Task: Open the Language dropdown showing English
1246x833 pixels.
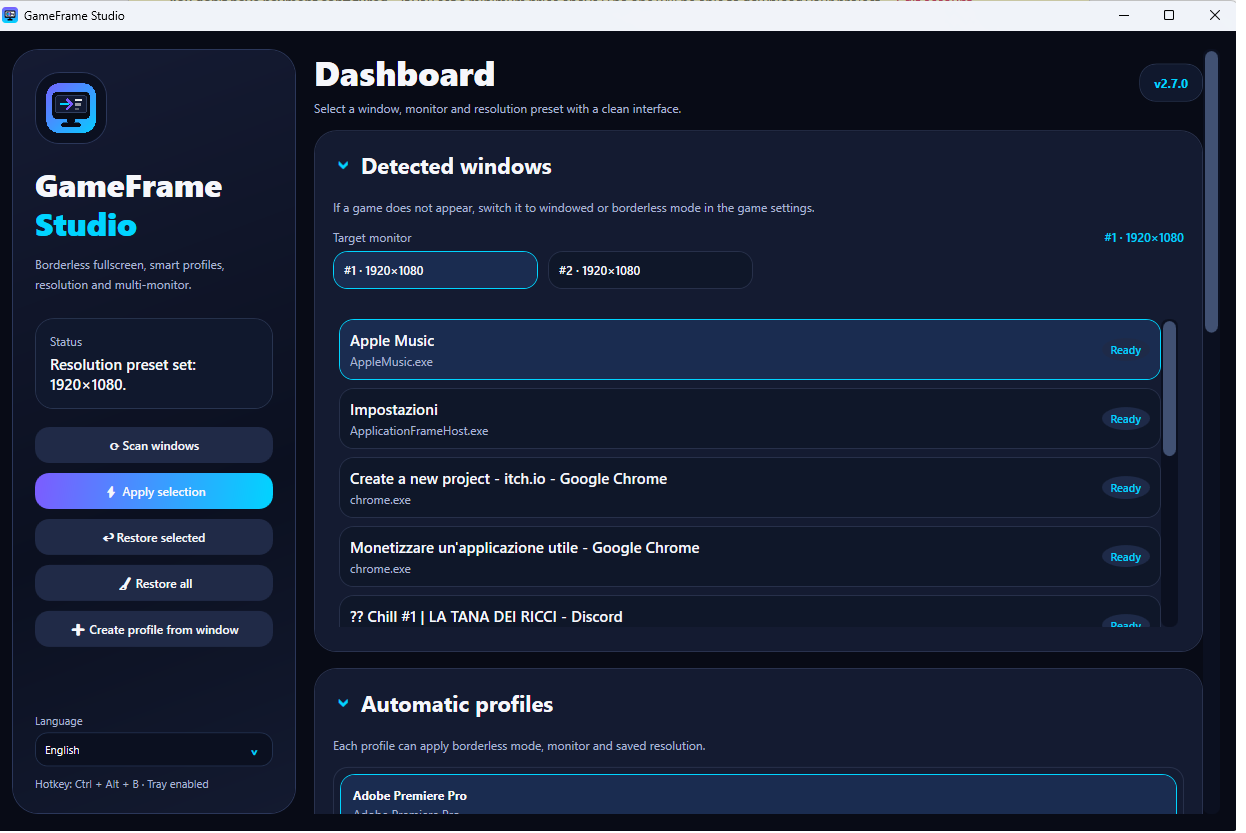Action: (154, 750)
